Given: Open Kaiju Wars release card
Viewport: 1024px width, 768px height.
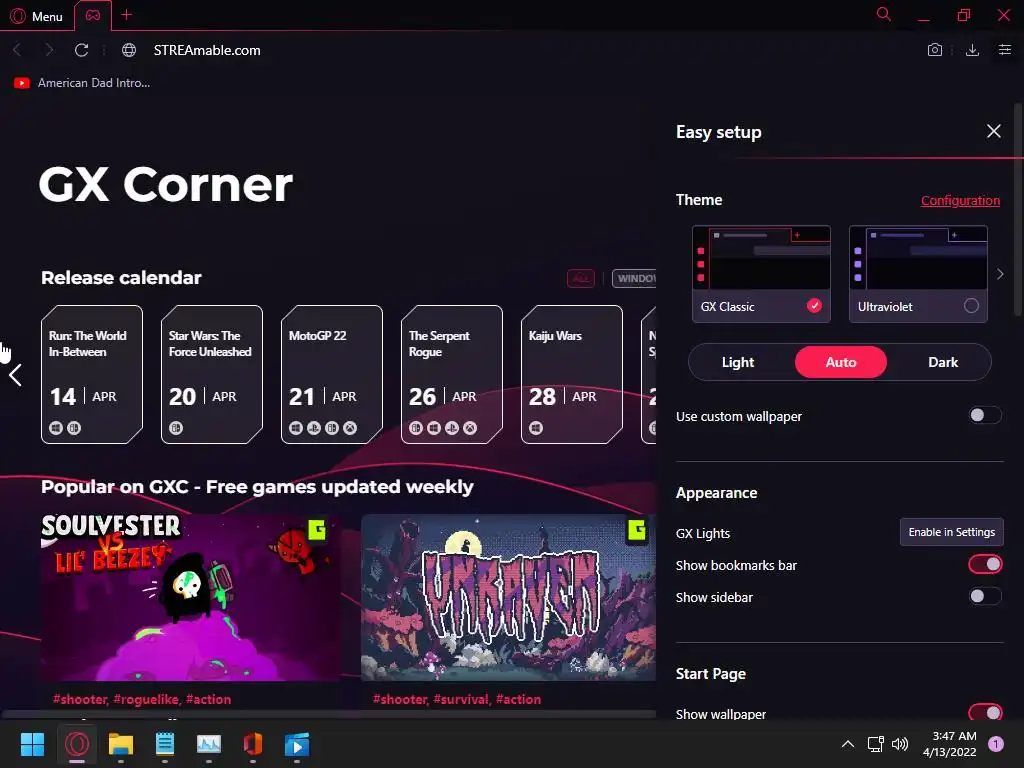Looking at the screenshot, I should click(x=572, y=374).
